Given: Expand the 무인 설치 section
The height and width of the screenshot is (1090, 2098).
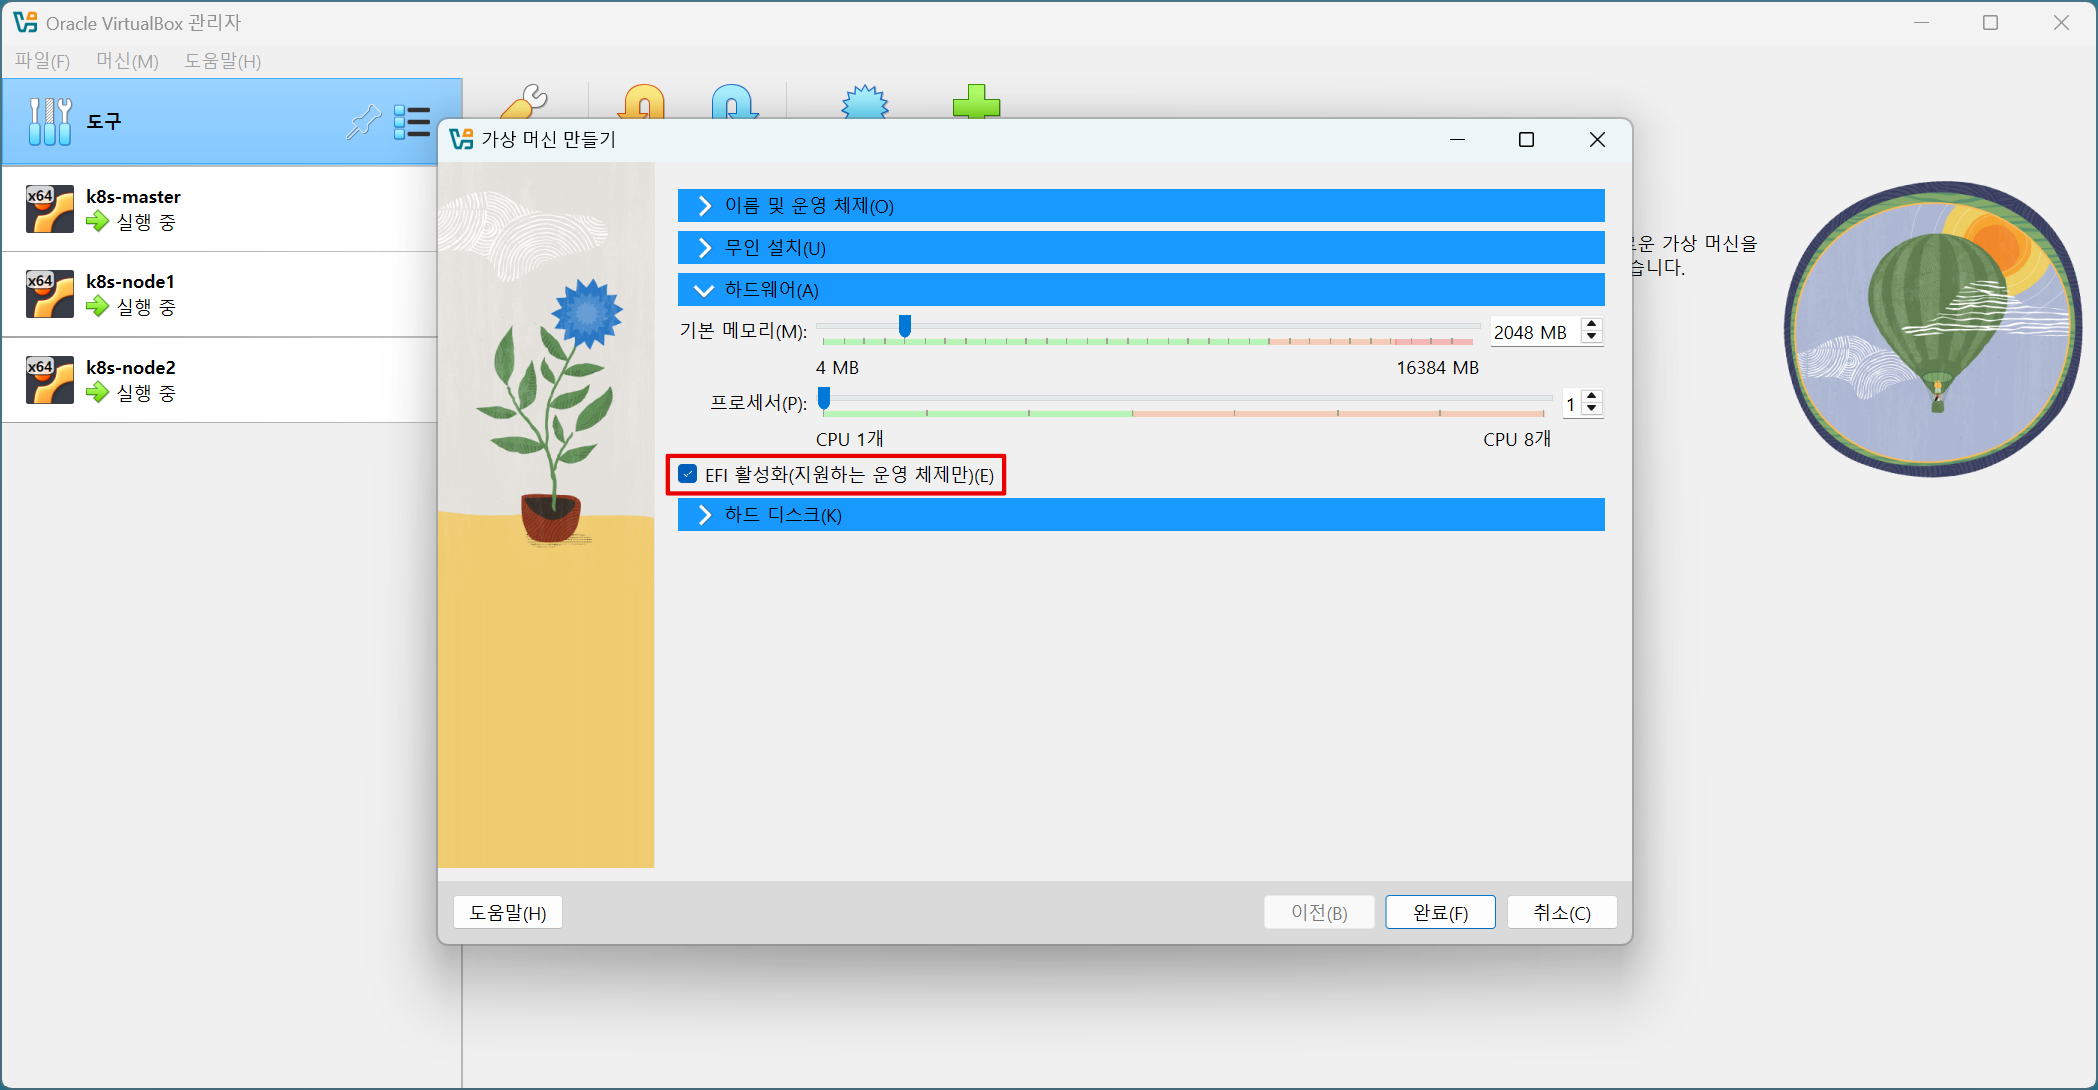Looking at the screenshot, I should pos(1141,247).
